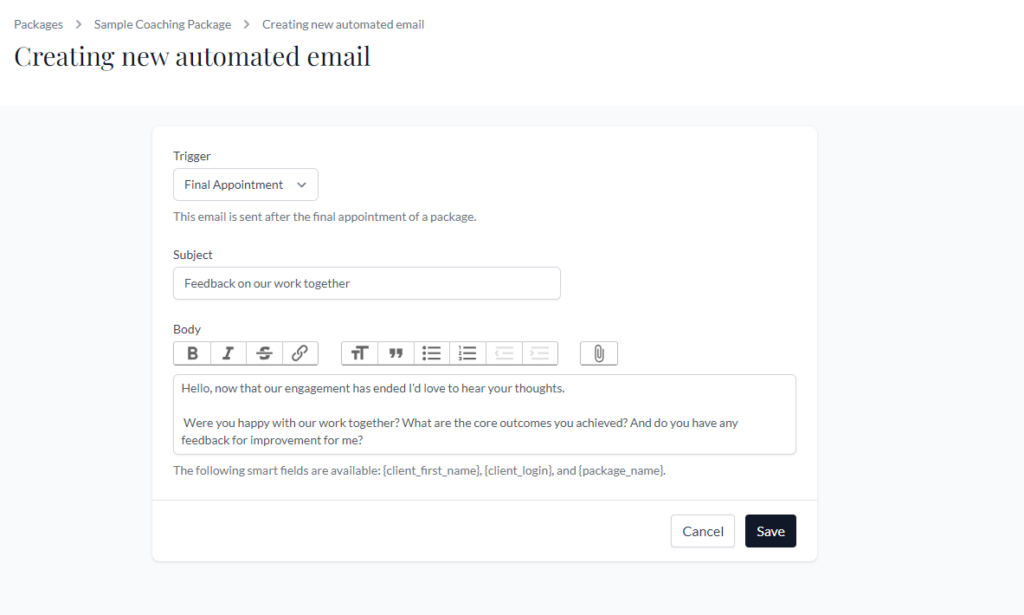Viewport: 1024px width, 615px height.
Task: Go to Packages in the breadcrumb
Action: point(39,24)
